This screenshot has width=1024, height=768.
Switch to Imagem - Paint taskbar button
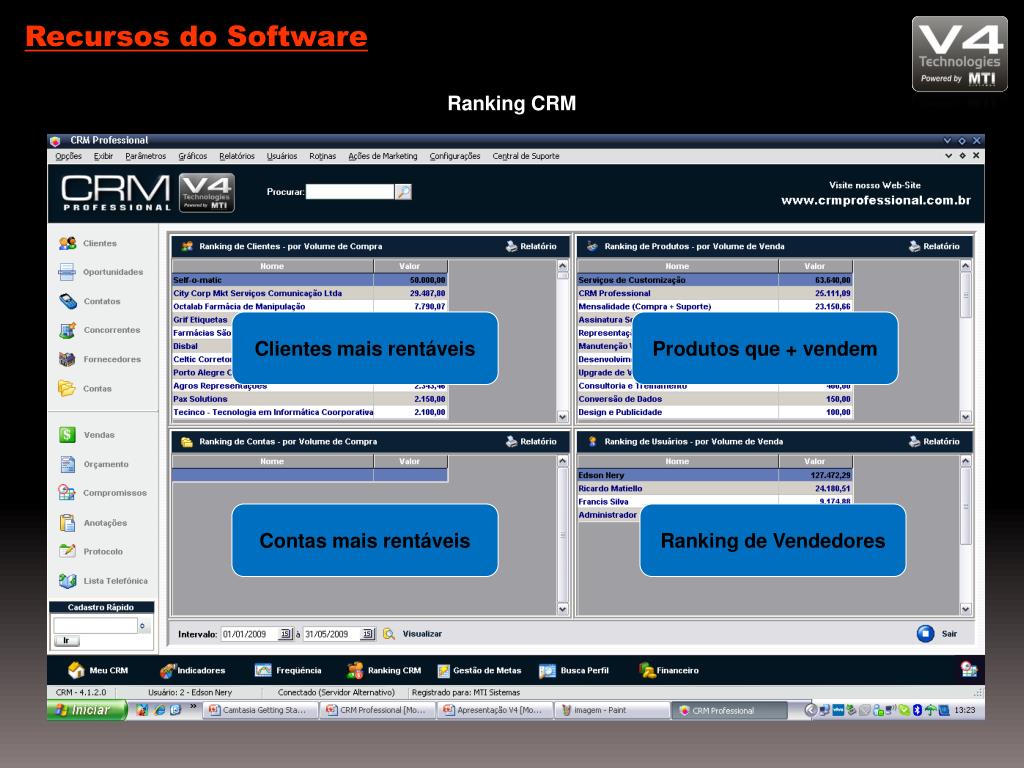coord(611,710)
